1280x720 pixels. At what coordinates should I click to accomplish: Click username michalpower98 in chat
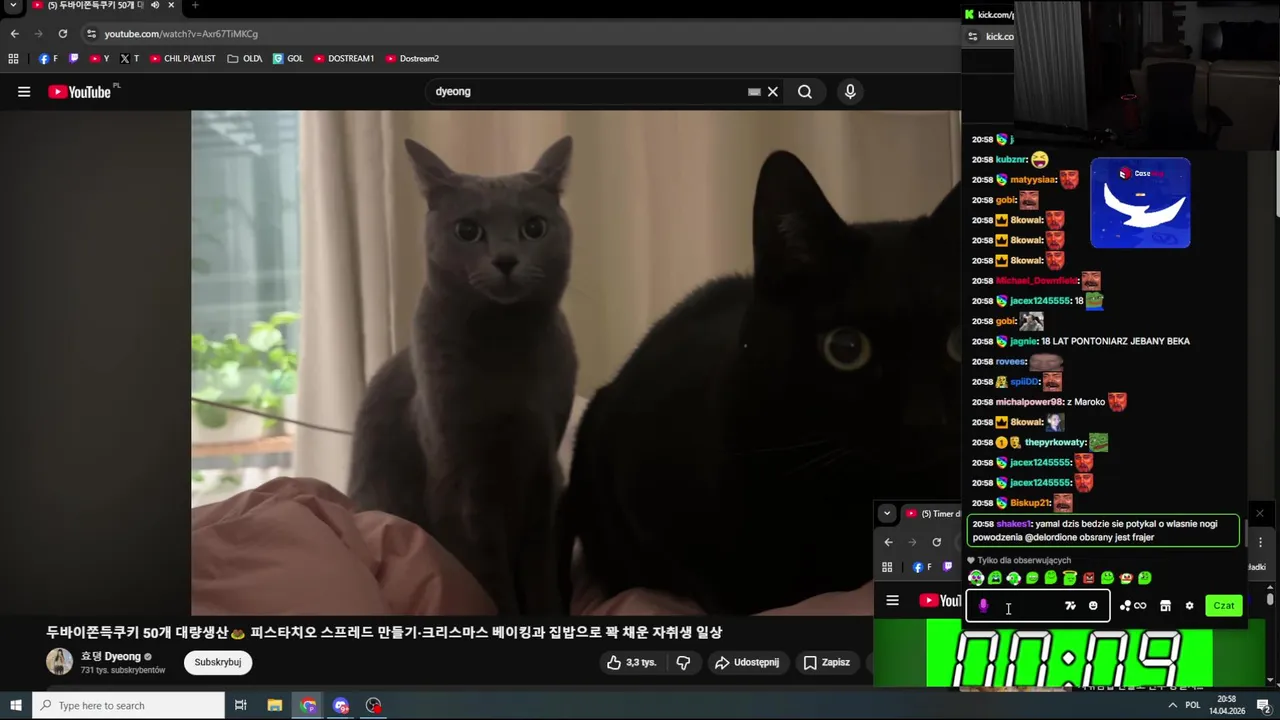1030,402
